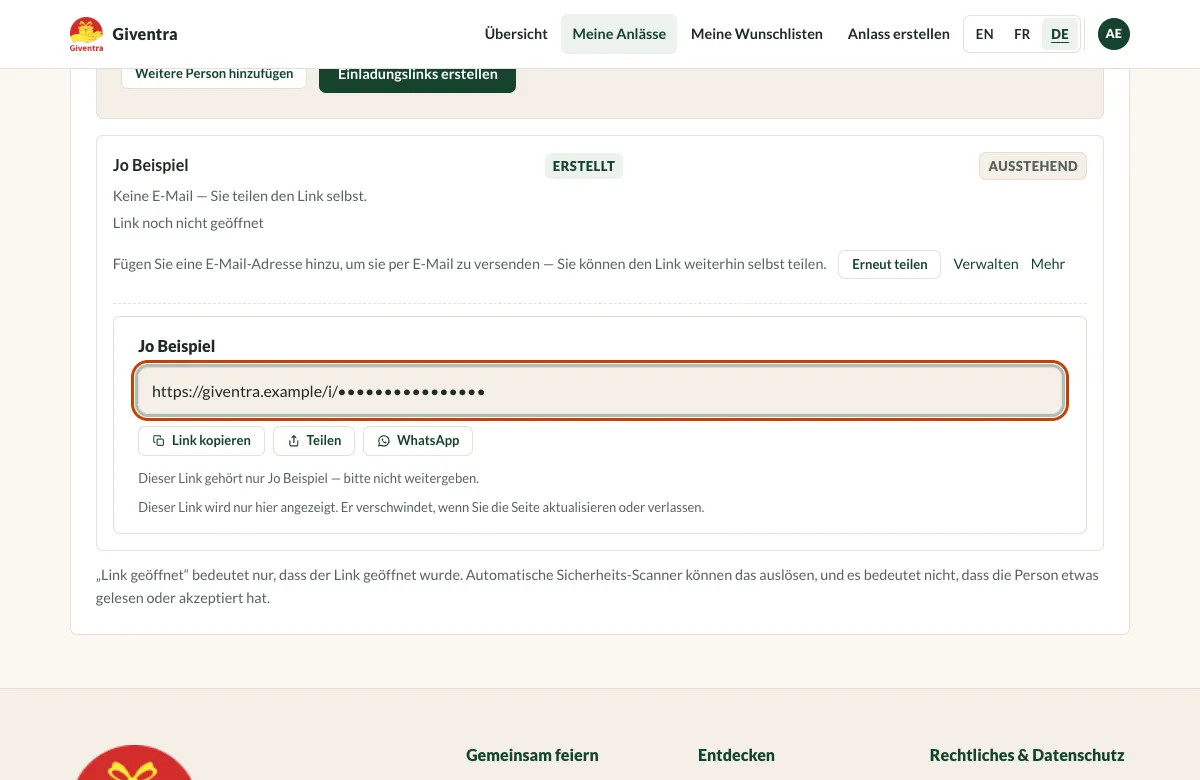Click the Giventra brand name
This screenshot has height=780, width=1200.
pos(145,34)
